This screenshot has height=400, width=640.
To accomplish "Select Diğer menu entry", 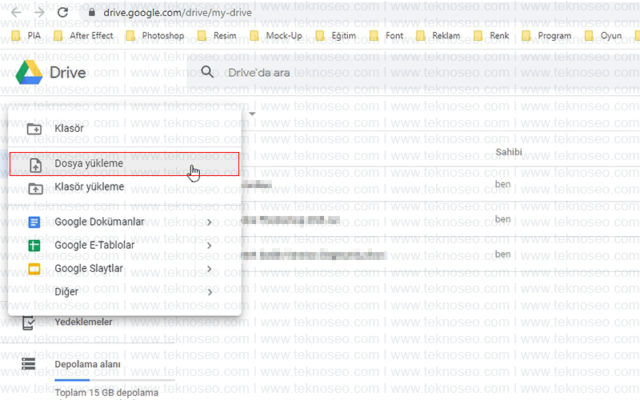I will click(x=124, y=292).
